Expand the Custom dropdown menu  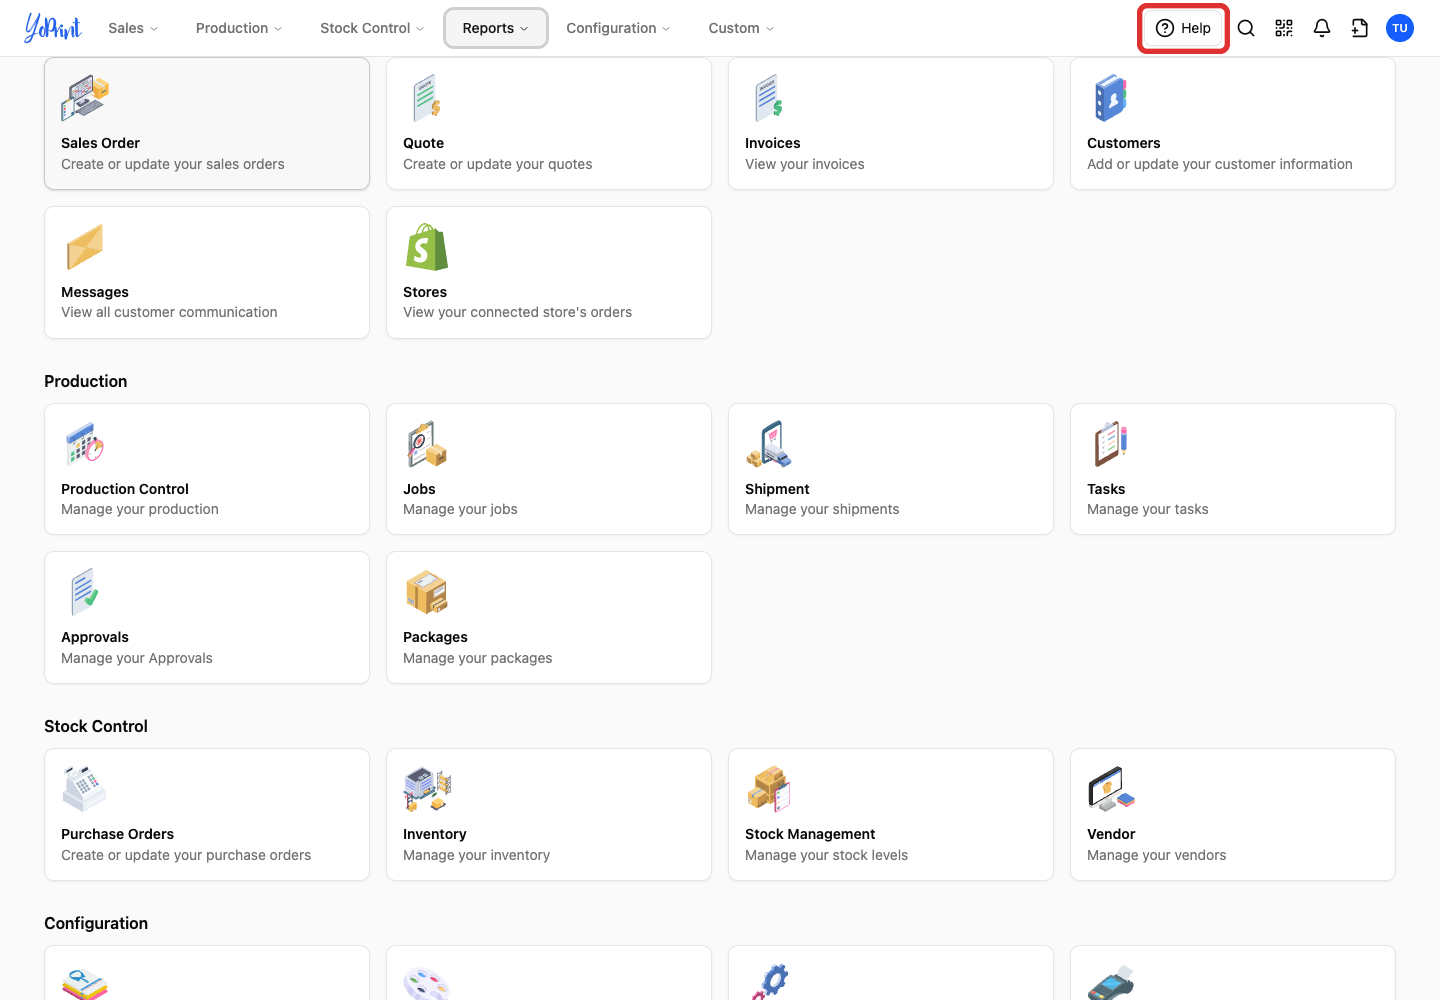click(741, 28)
